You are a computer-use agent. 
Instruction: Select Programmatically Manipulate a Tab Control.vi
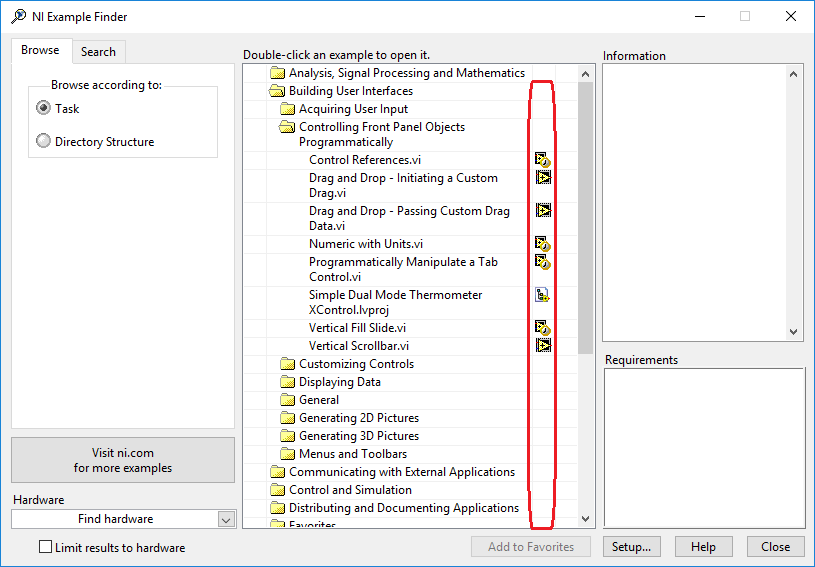coord(403,270)
